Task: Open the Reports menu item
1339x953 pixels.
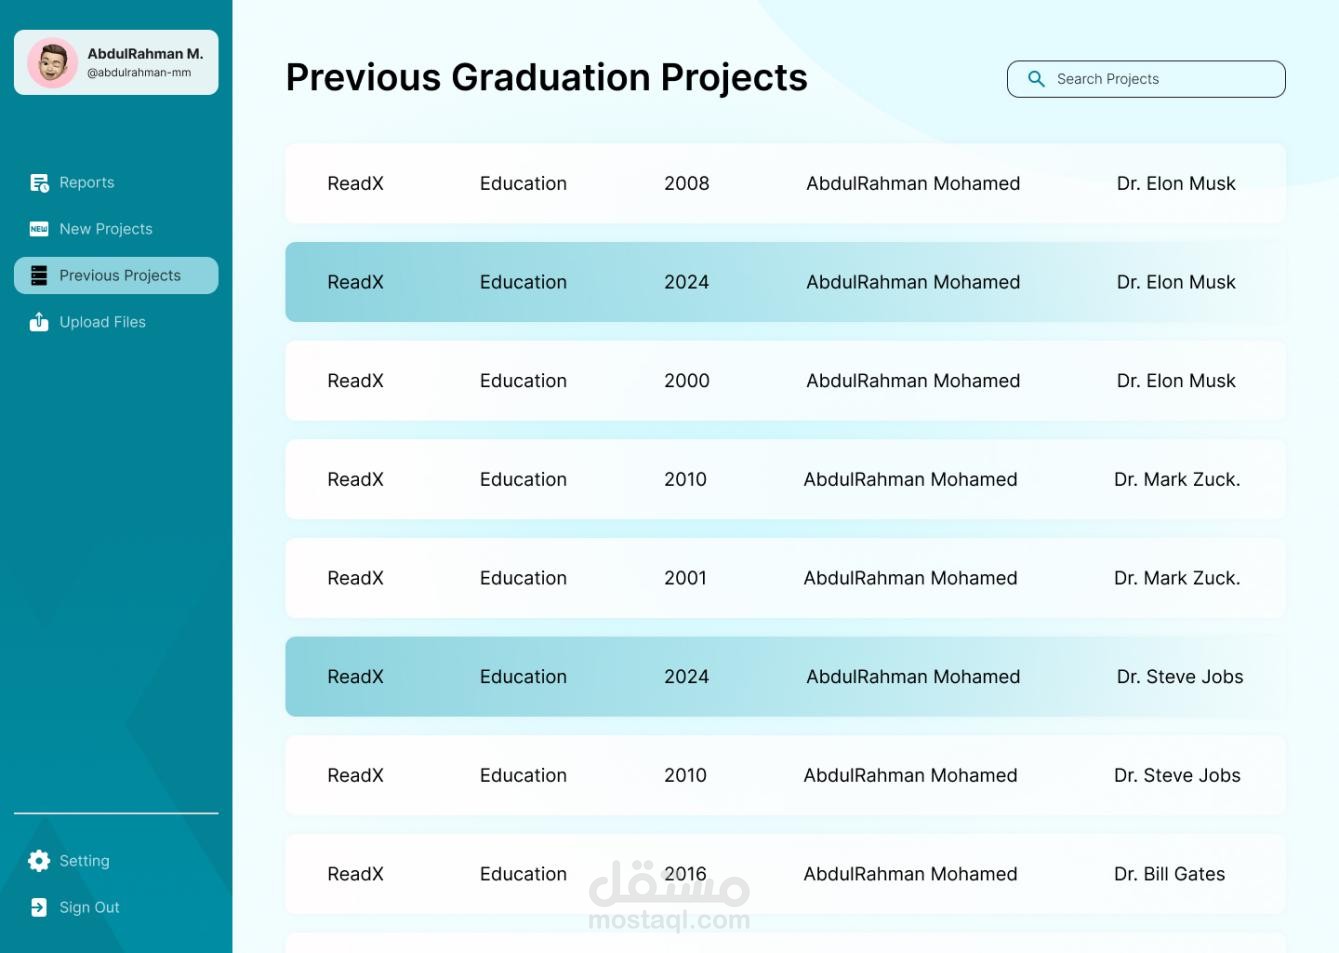Action: (87, 183)
